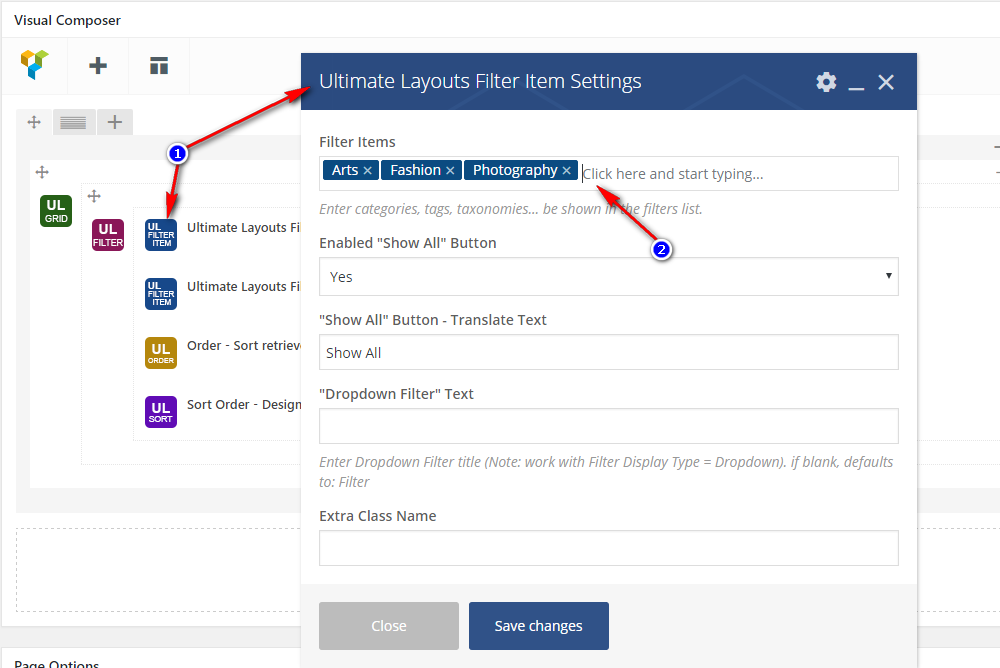Select the first UL Filter Item icon
This screenshot has height=668, width=1000.
pyautogui.click(x=161, y=235)
